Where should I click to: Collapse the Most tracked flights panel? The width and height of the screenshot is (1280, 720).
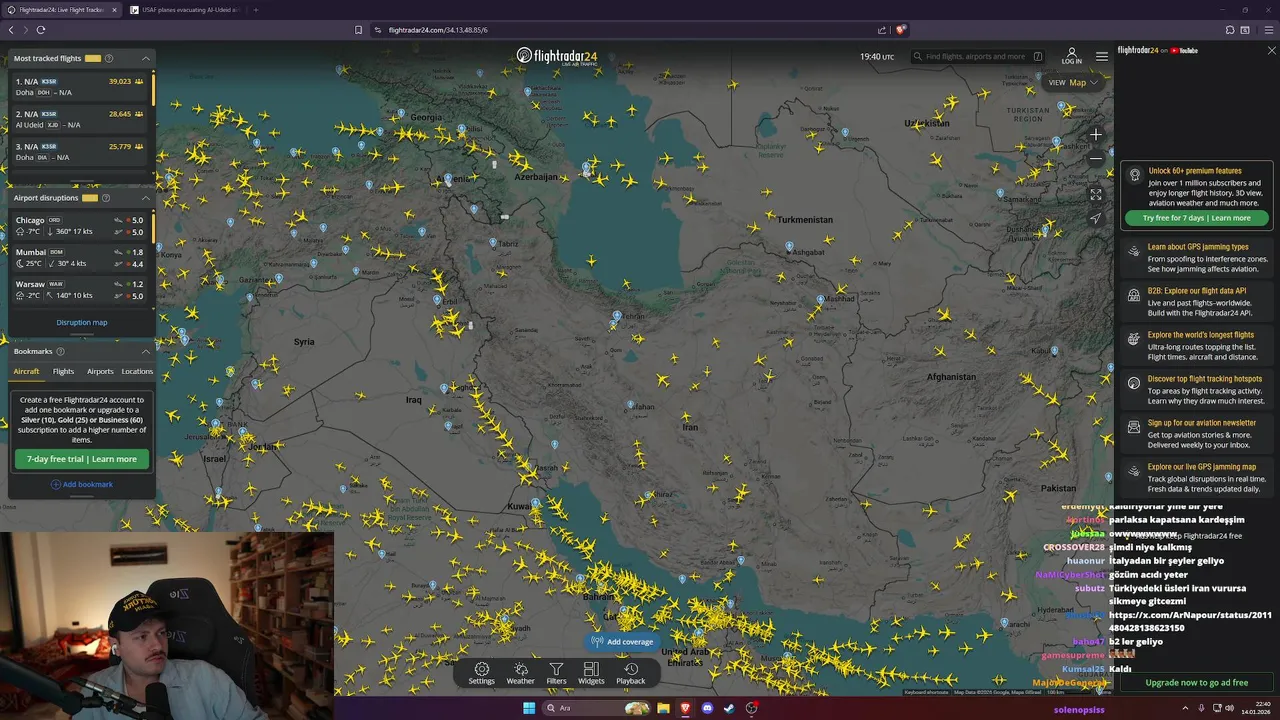coord(146,58)
